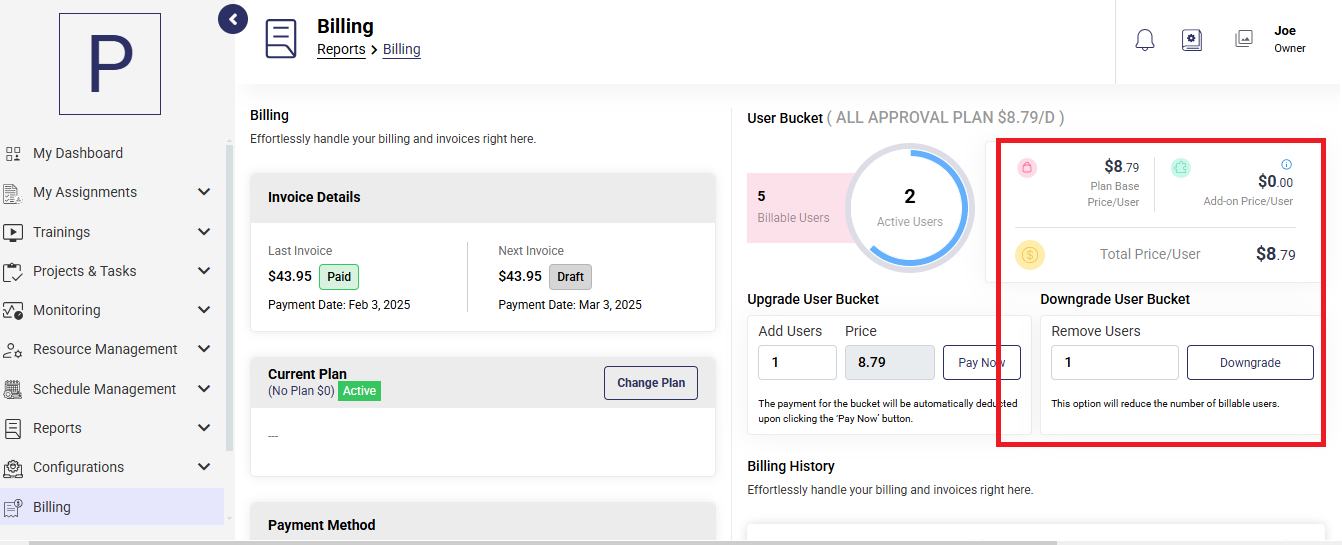The height and width of the screenshot is (545, 1342).
Task: Click the add-on price info icon
Action: [x=1287, y=165]
